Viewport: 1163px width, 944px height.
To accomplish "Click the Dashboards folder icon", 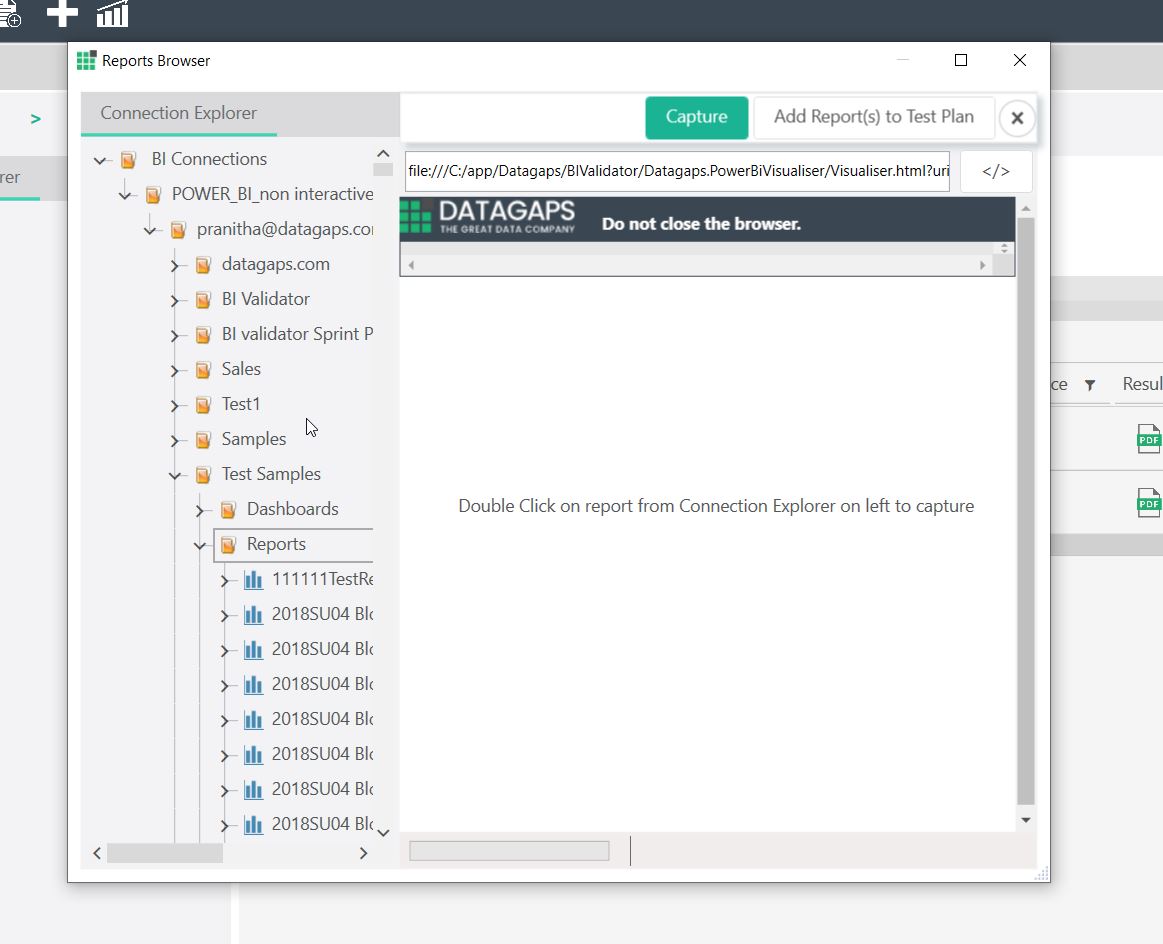I will [228, 509].
